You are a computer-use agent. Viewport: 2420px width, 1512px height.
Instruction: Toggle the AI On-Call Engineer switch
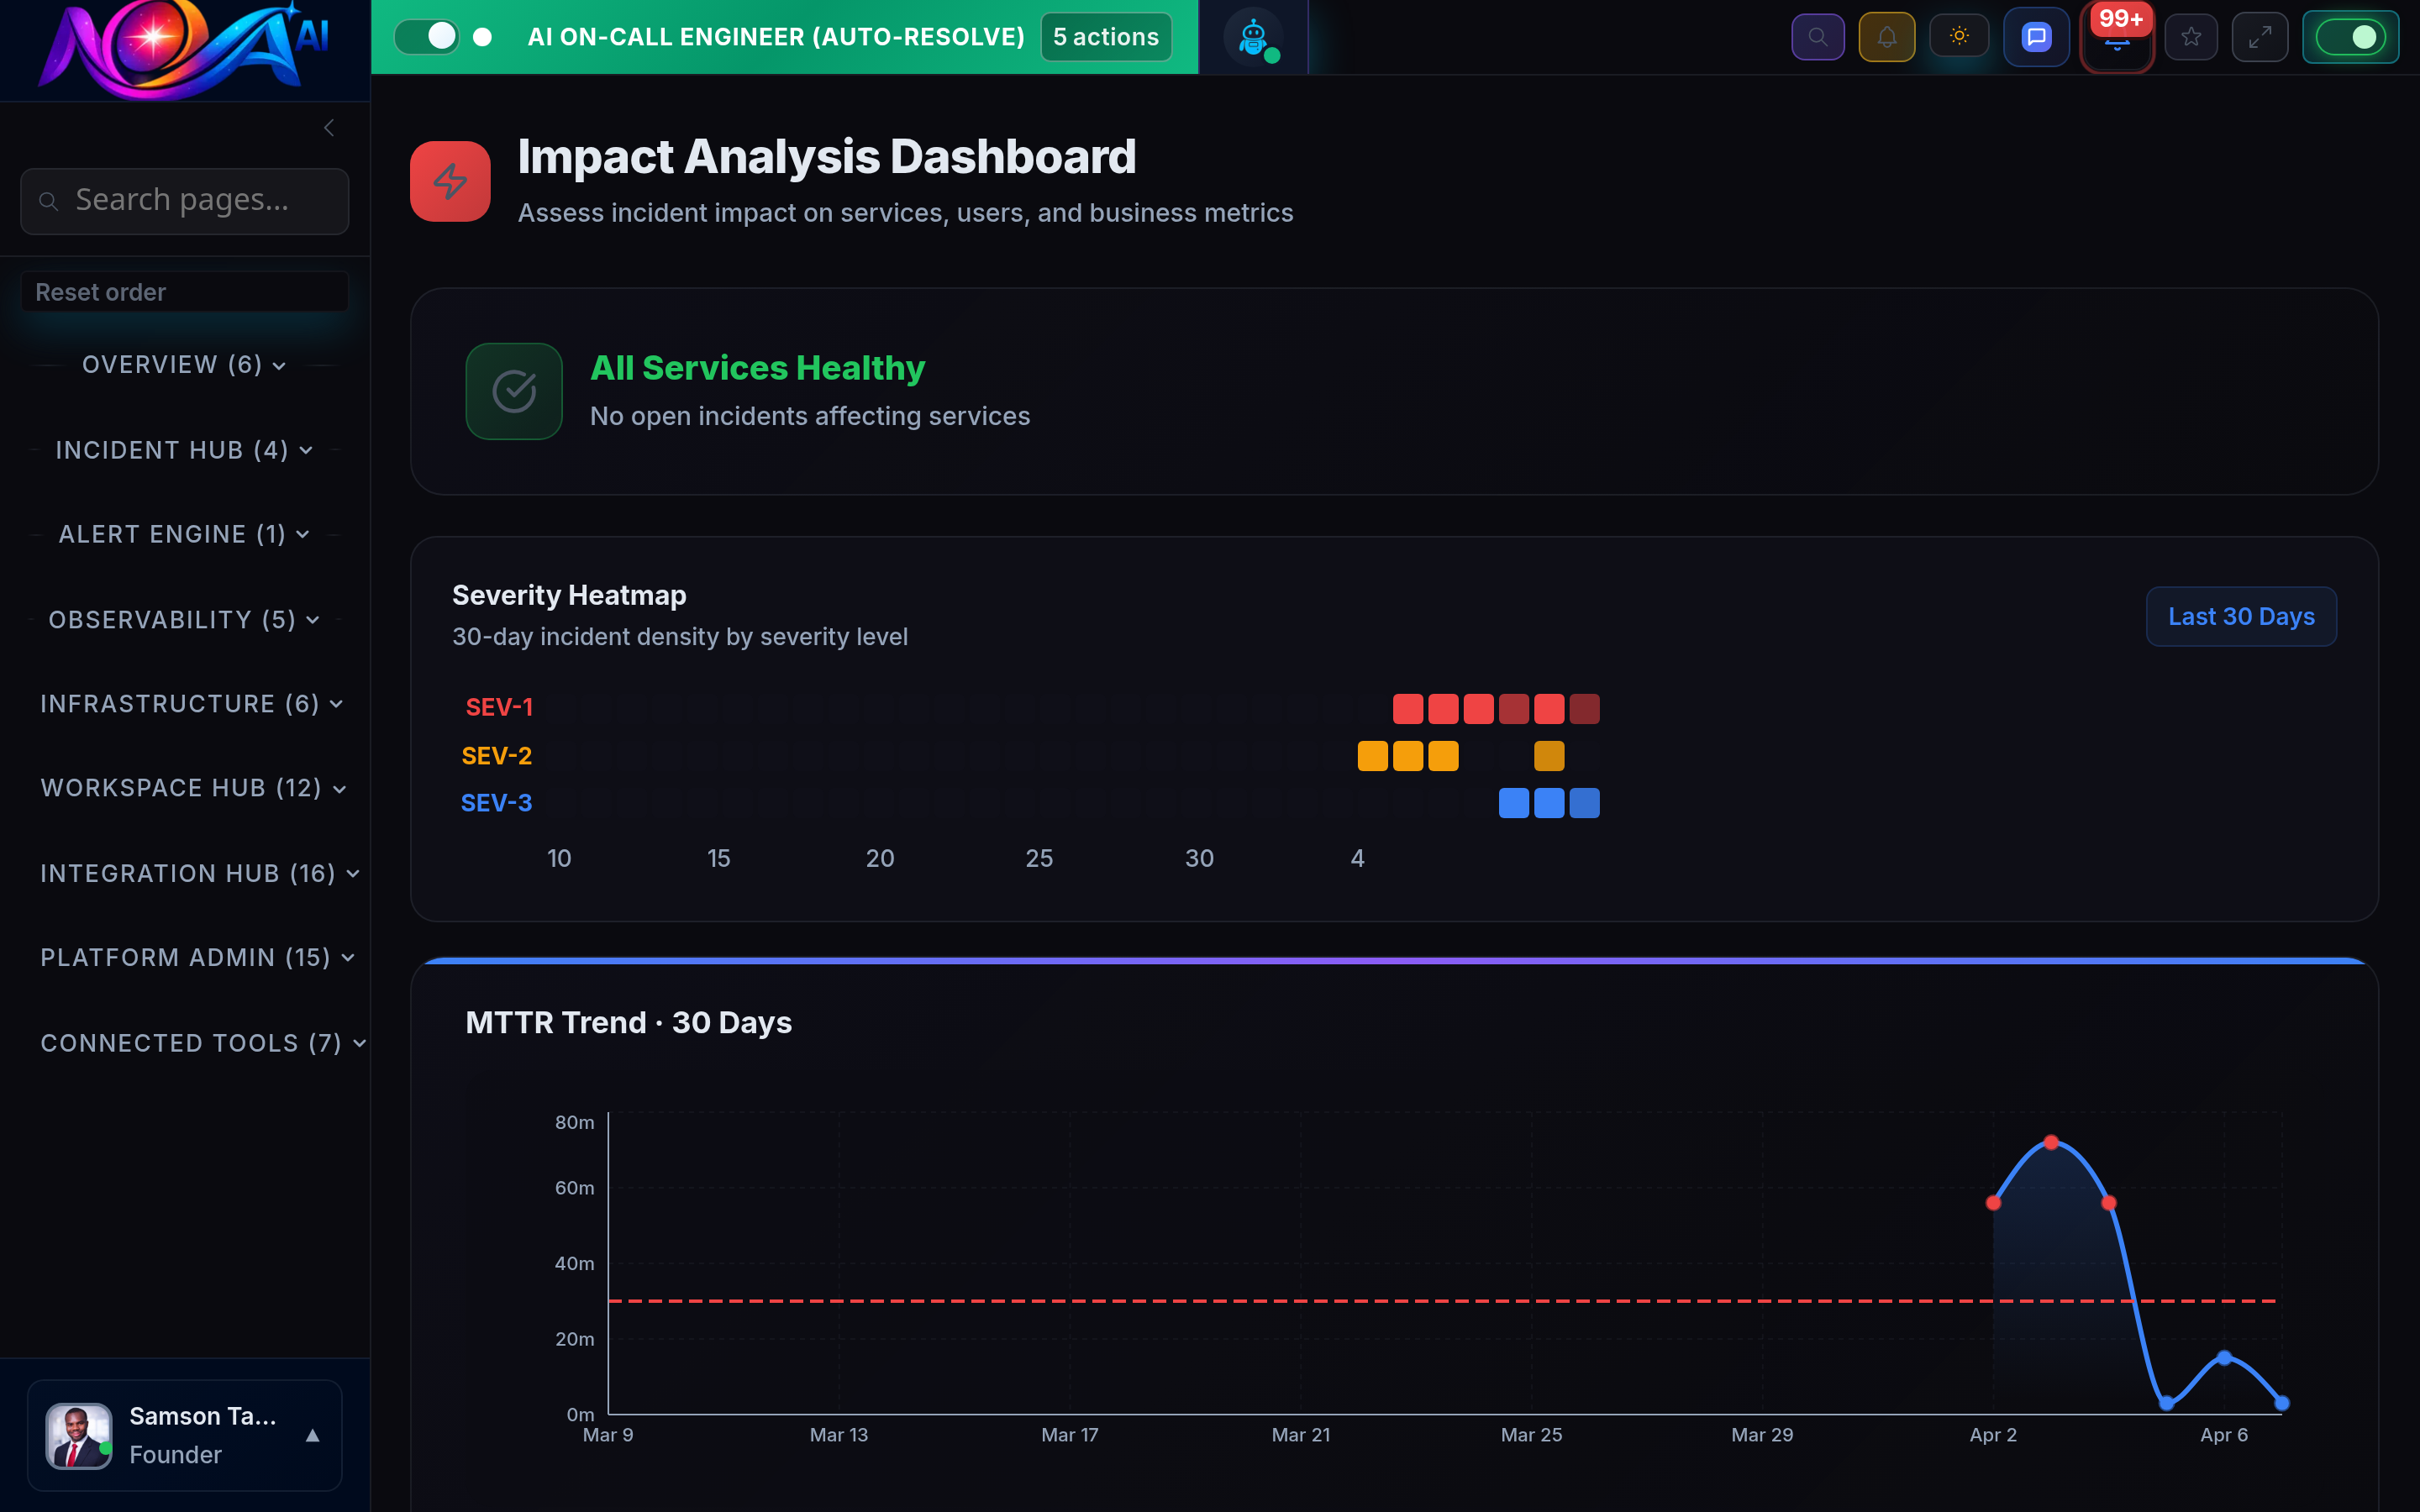(428, 36)
